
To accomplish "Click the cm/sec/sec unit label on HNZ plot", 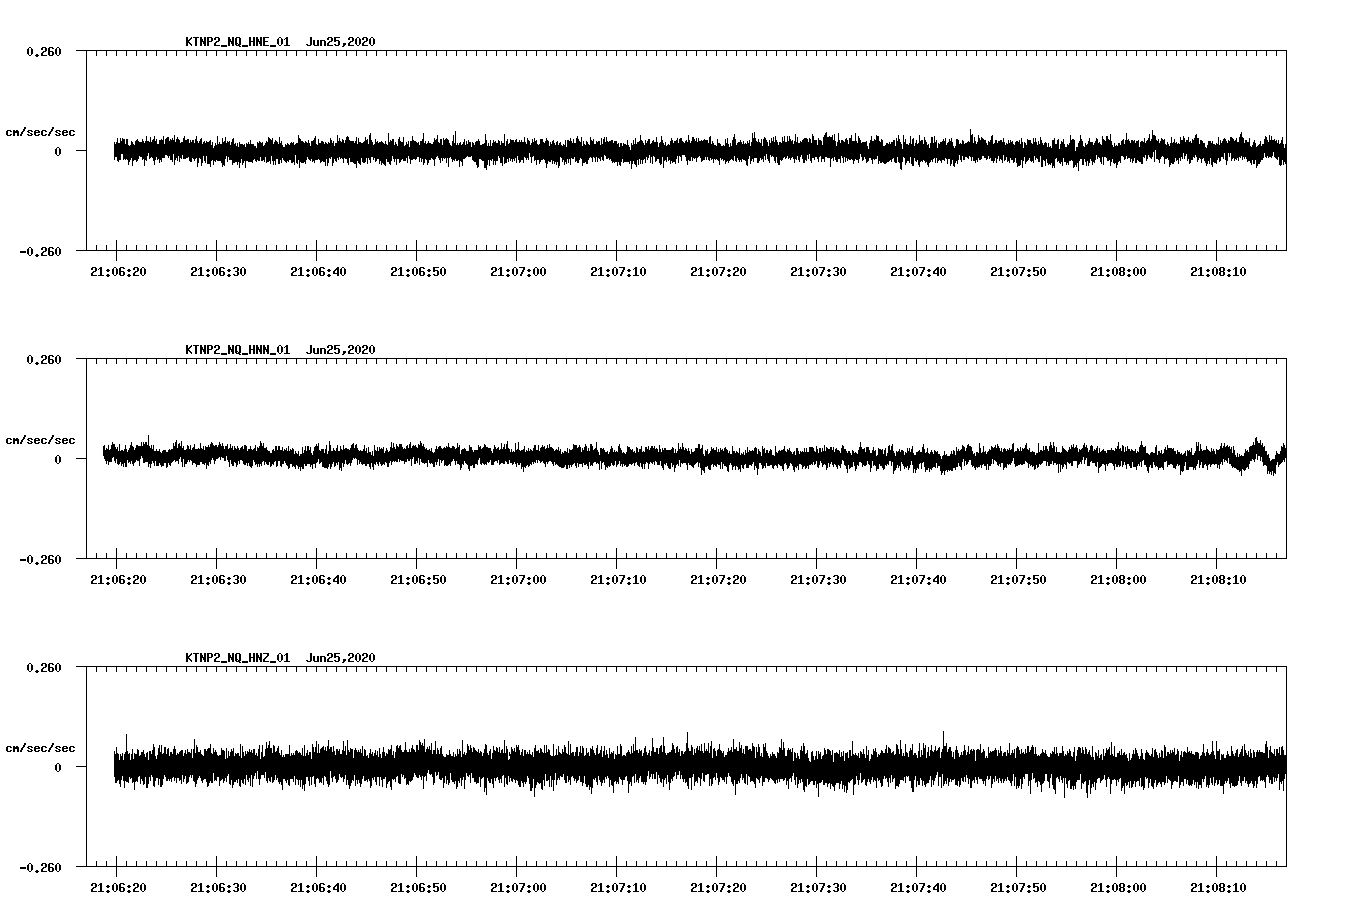I will (41, 748).
